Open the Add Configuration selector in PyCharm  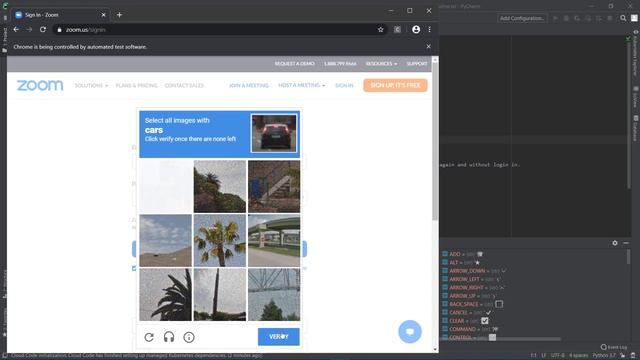point(522,18)
